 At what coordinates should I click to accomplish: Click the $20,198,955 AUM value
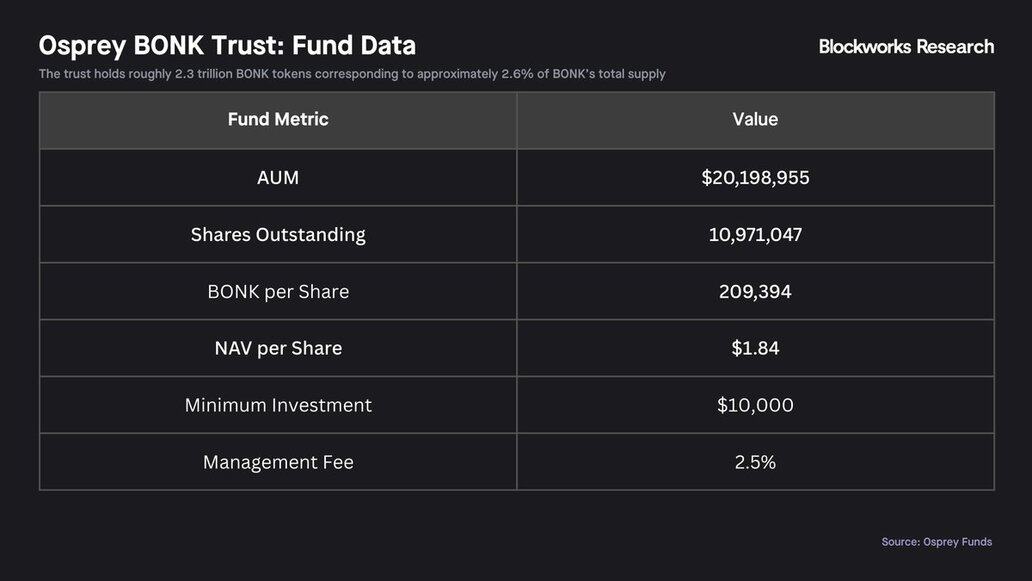pos(755,178)
